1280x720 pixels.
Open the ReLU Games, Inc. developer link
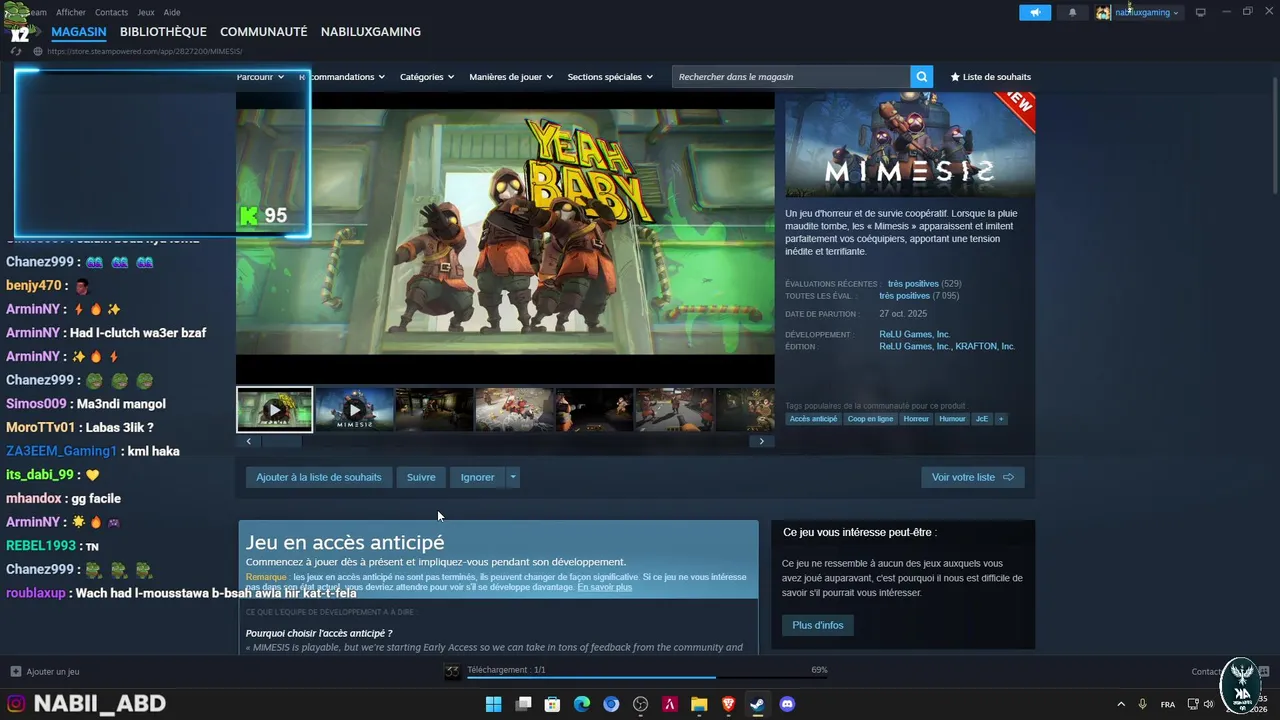pos(914,334)
